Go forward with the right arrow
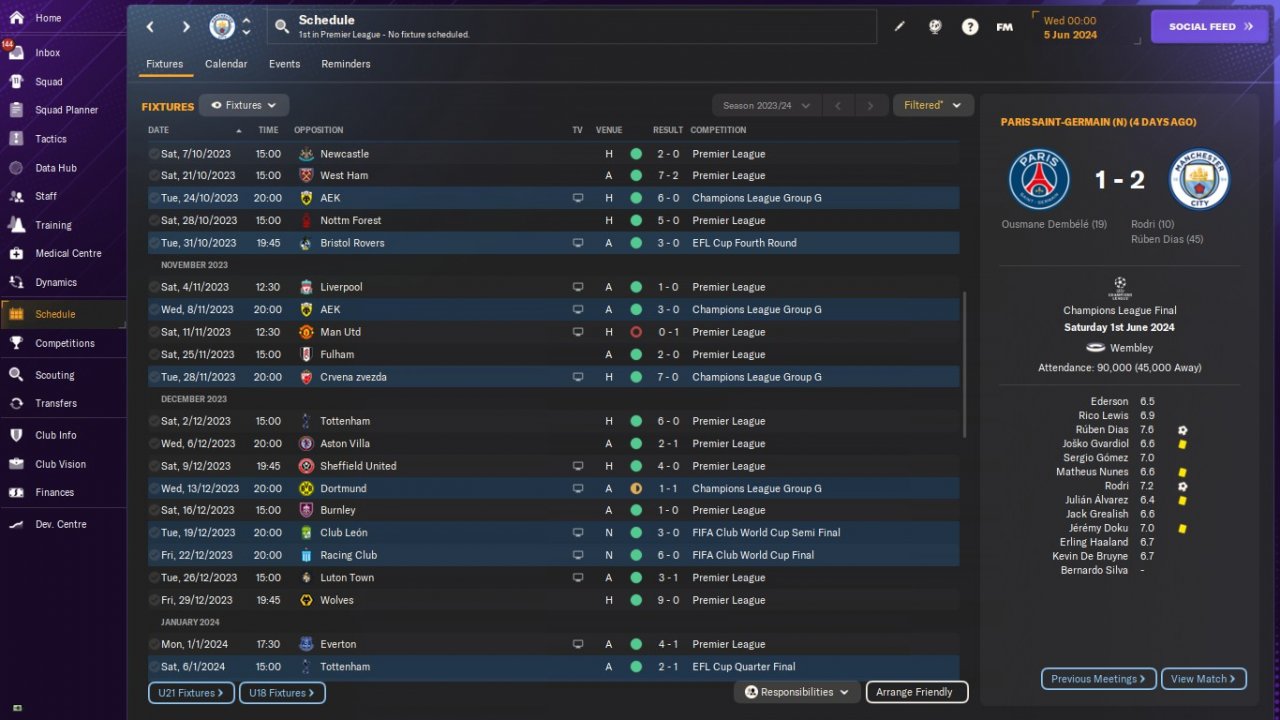Screen dimensions: 1280x720 (186, 27)
